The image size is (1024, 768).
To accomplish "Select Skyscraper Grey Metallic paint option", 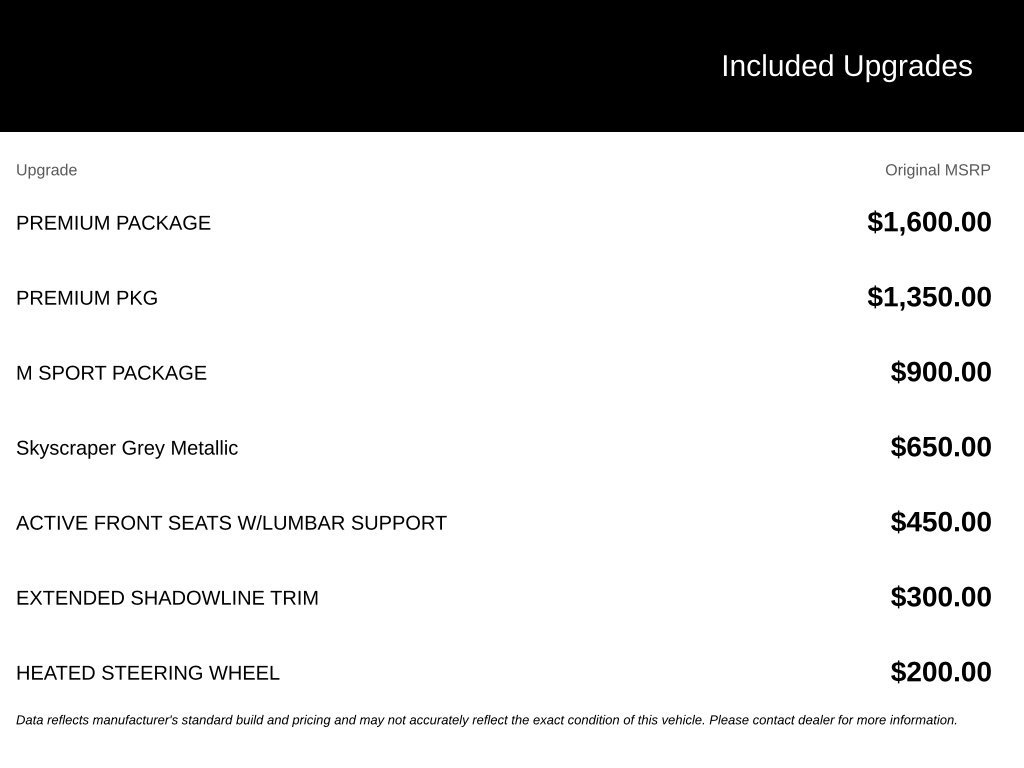I will (127, 448).
